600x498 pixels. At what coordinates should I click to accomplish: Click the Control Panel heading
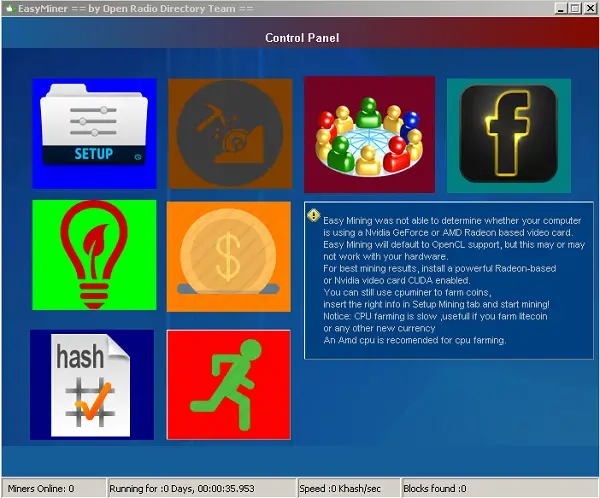click(302, 38)
